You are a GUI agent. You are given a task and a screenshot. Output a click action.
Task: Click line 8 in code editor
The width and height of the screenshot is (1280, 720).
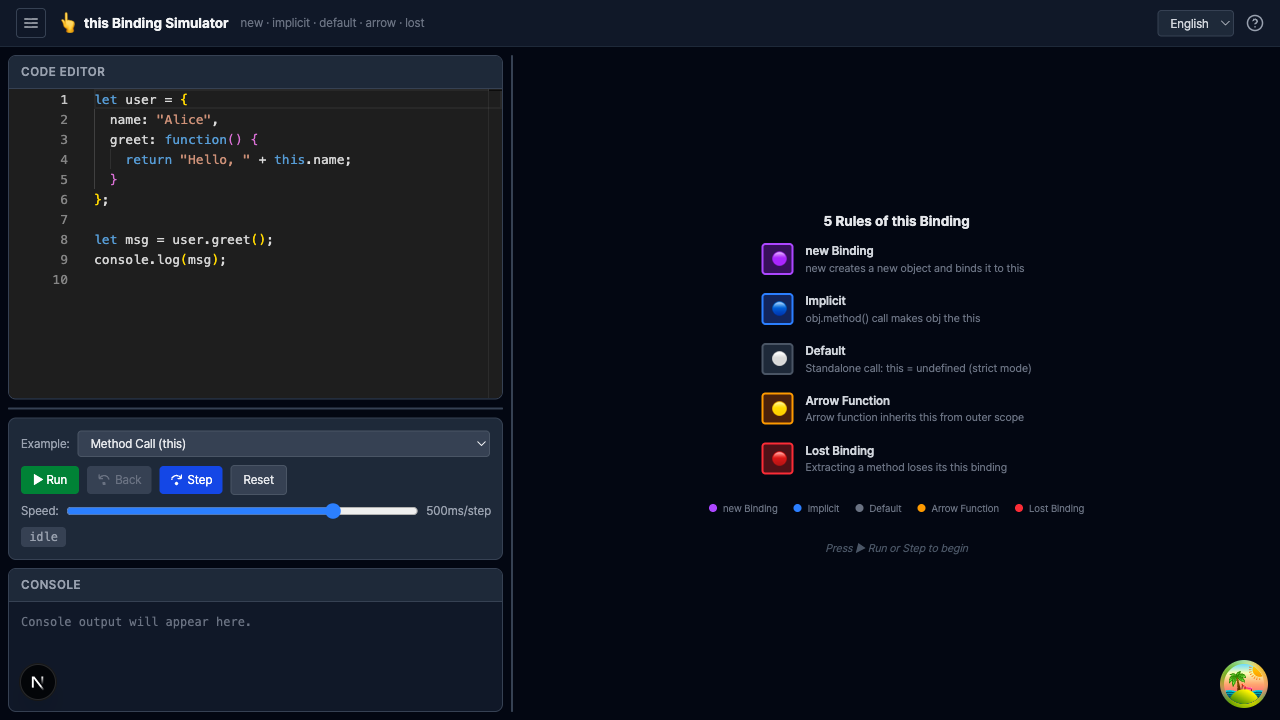coord(183,240)
